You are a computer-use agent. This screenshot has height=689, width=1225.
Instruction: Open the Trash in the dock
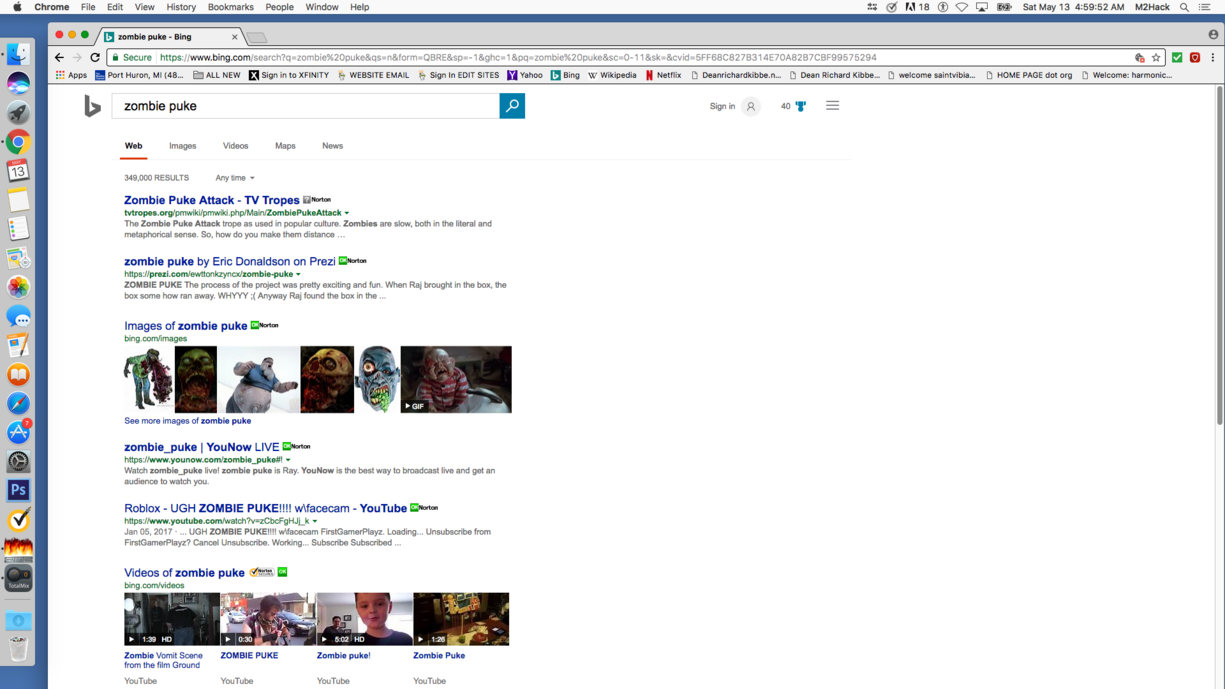tap(18, 649)
